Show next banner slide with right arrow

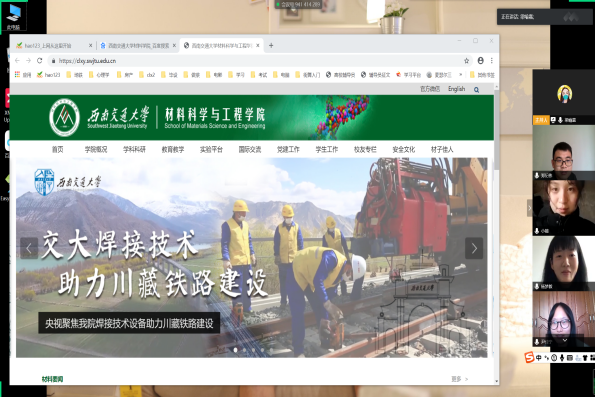pyautogui.click(x=474, y=248)
